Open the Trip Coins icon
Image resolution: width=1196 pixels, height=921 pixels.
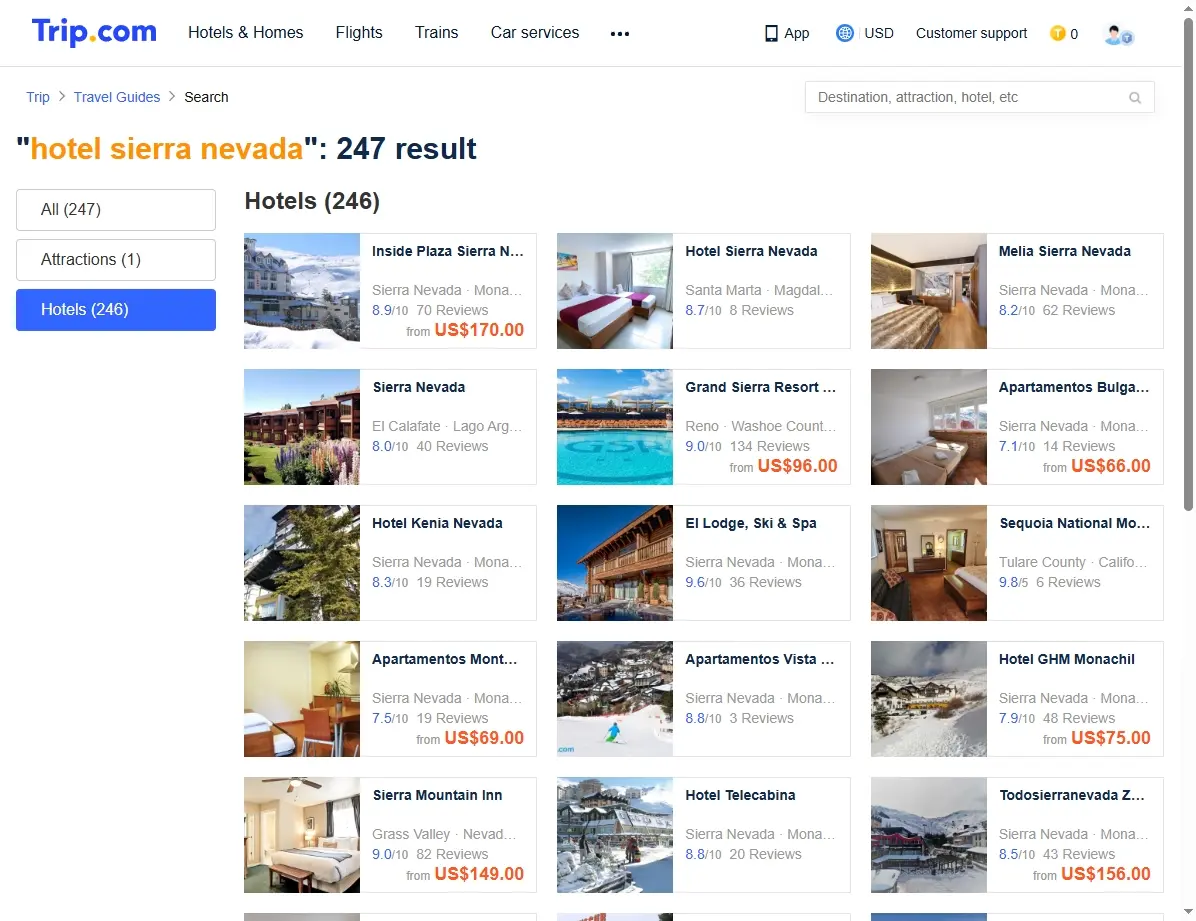1057,33
